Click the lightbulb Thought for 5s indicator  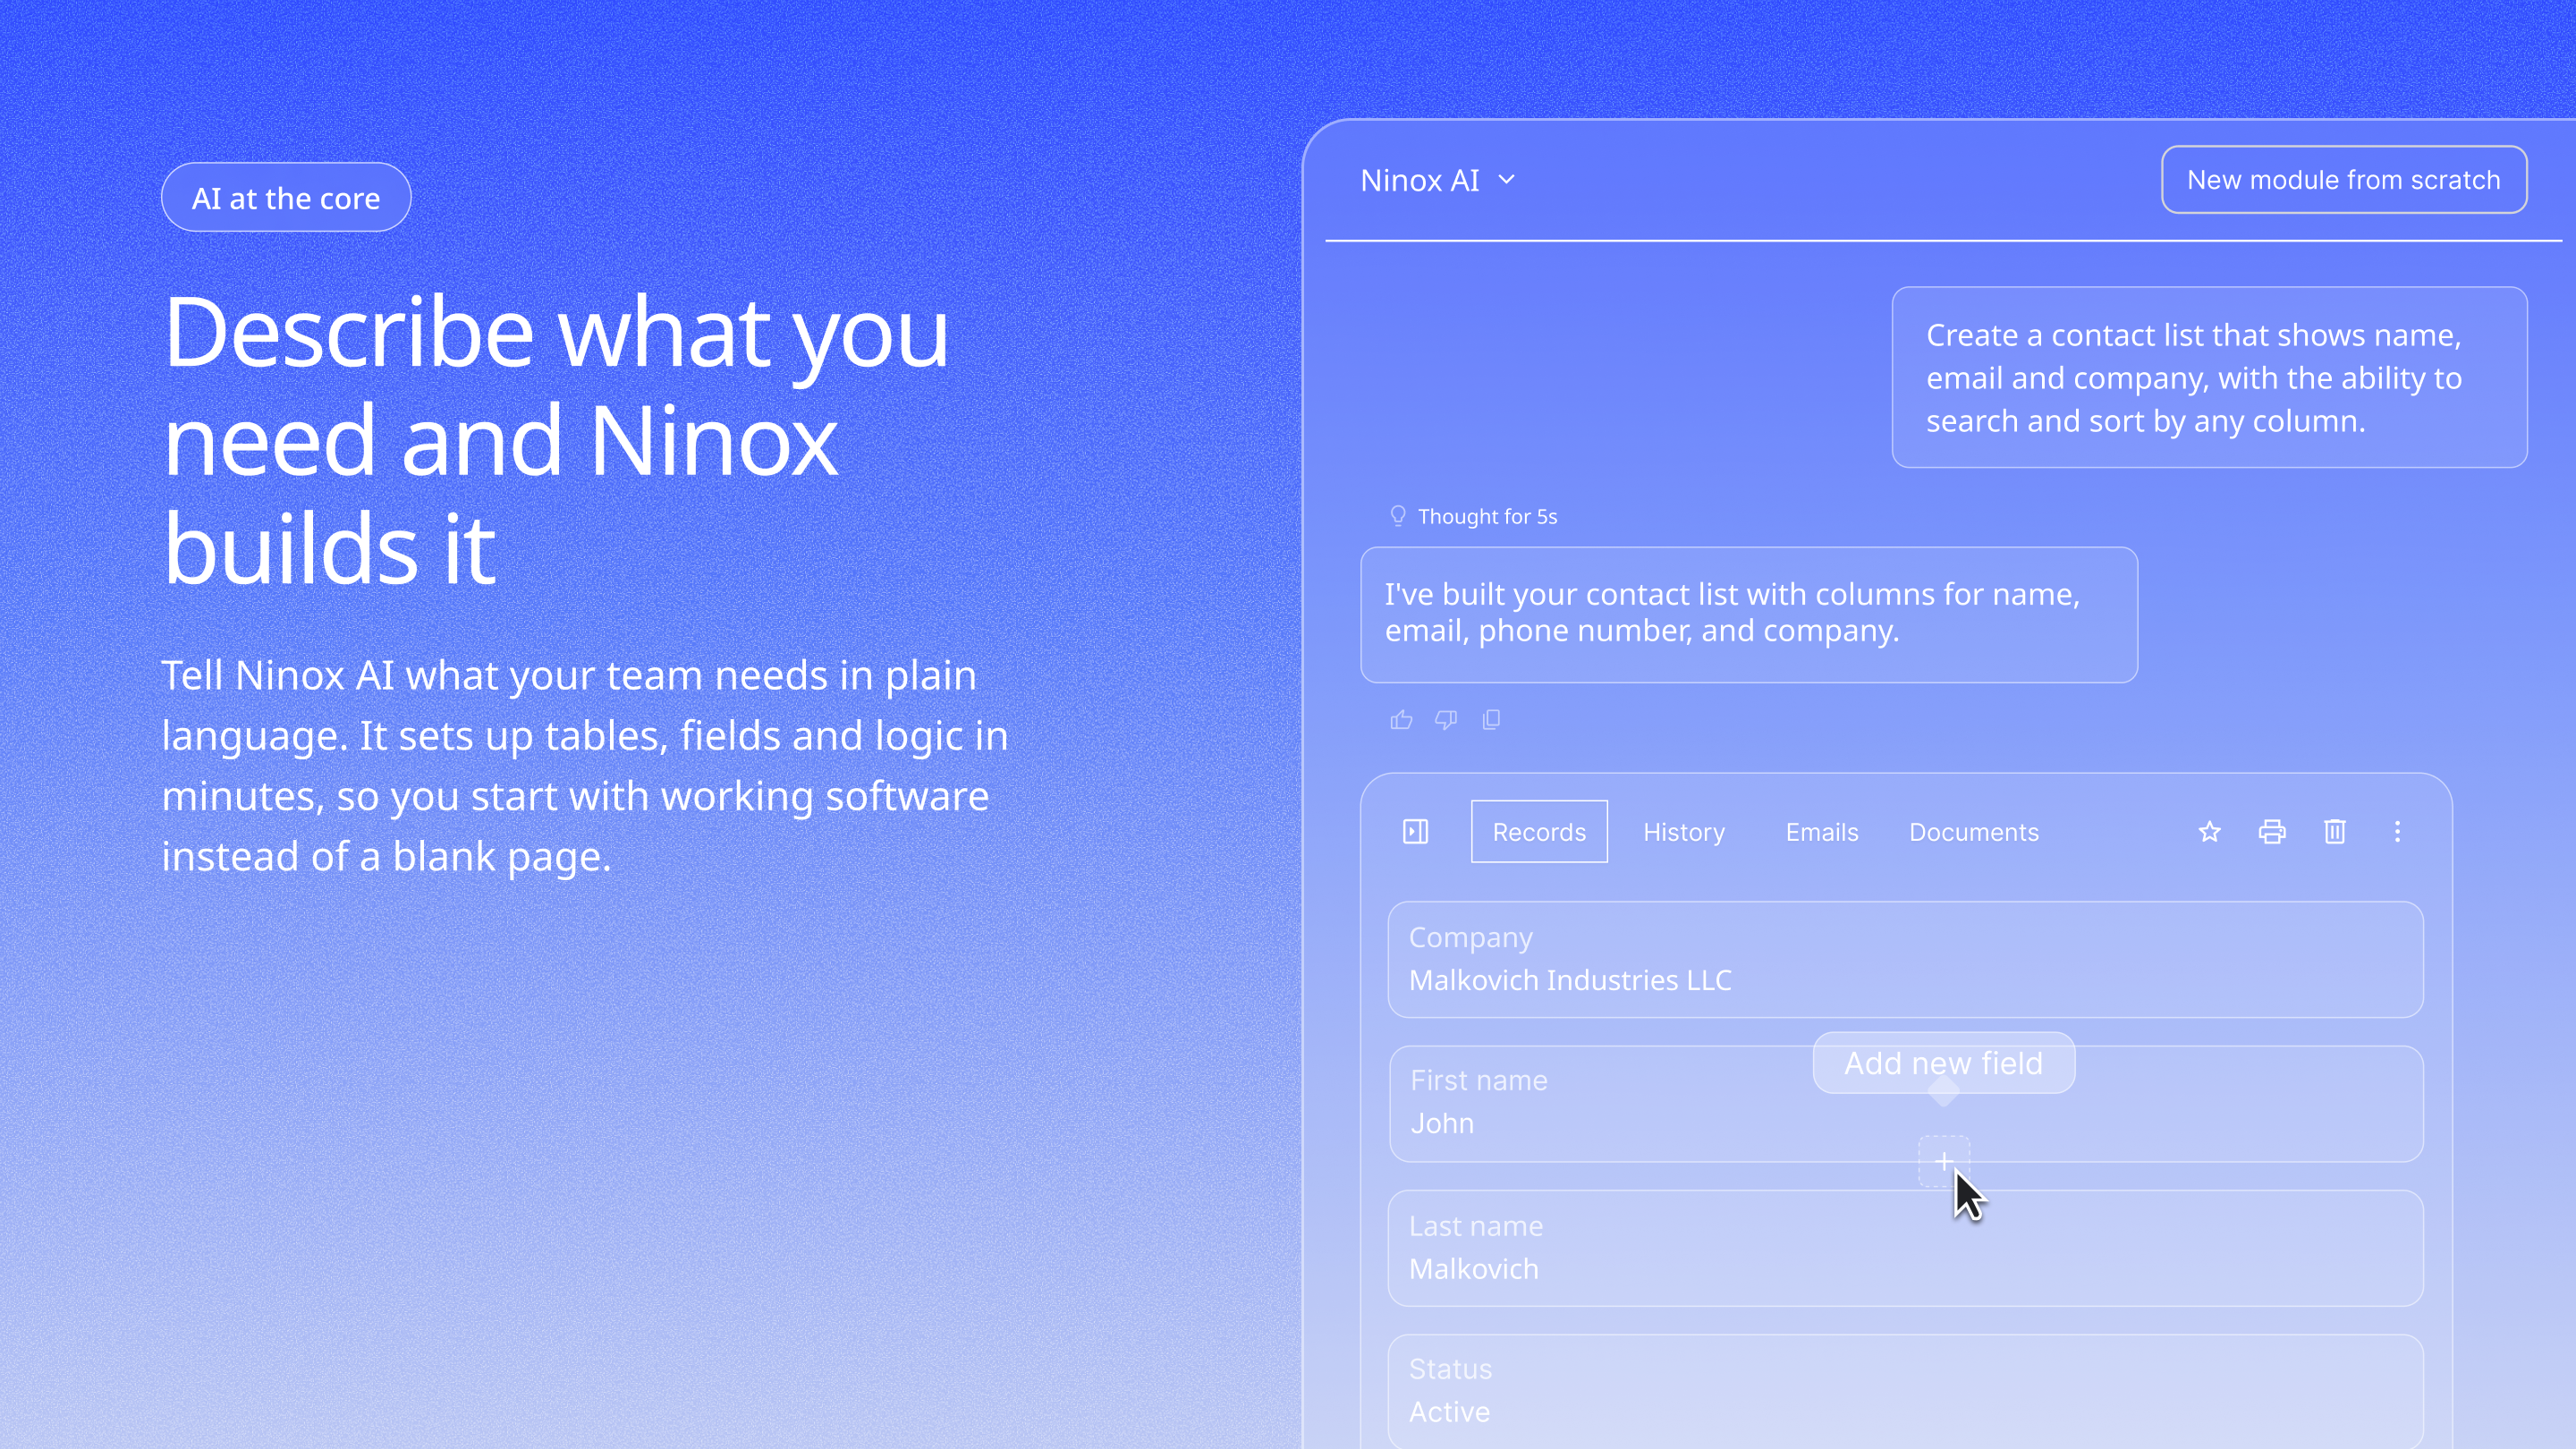[x=1473, y=516]
